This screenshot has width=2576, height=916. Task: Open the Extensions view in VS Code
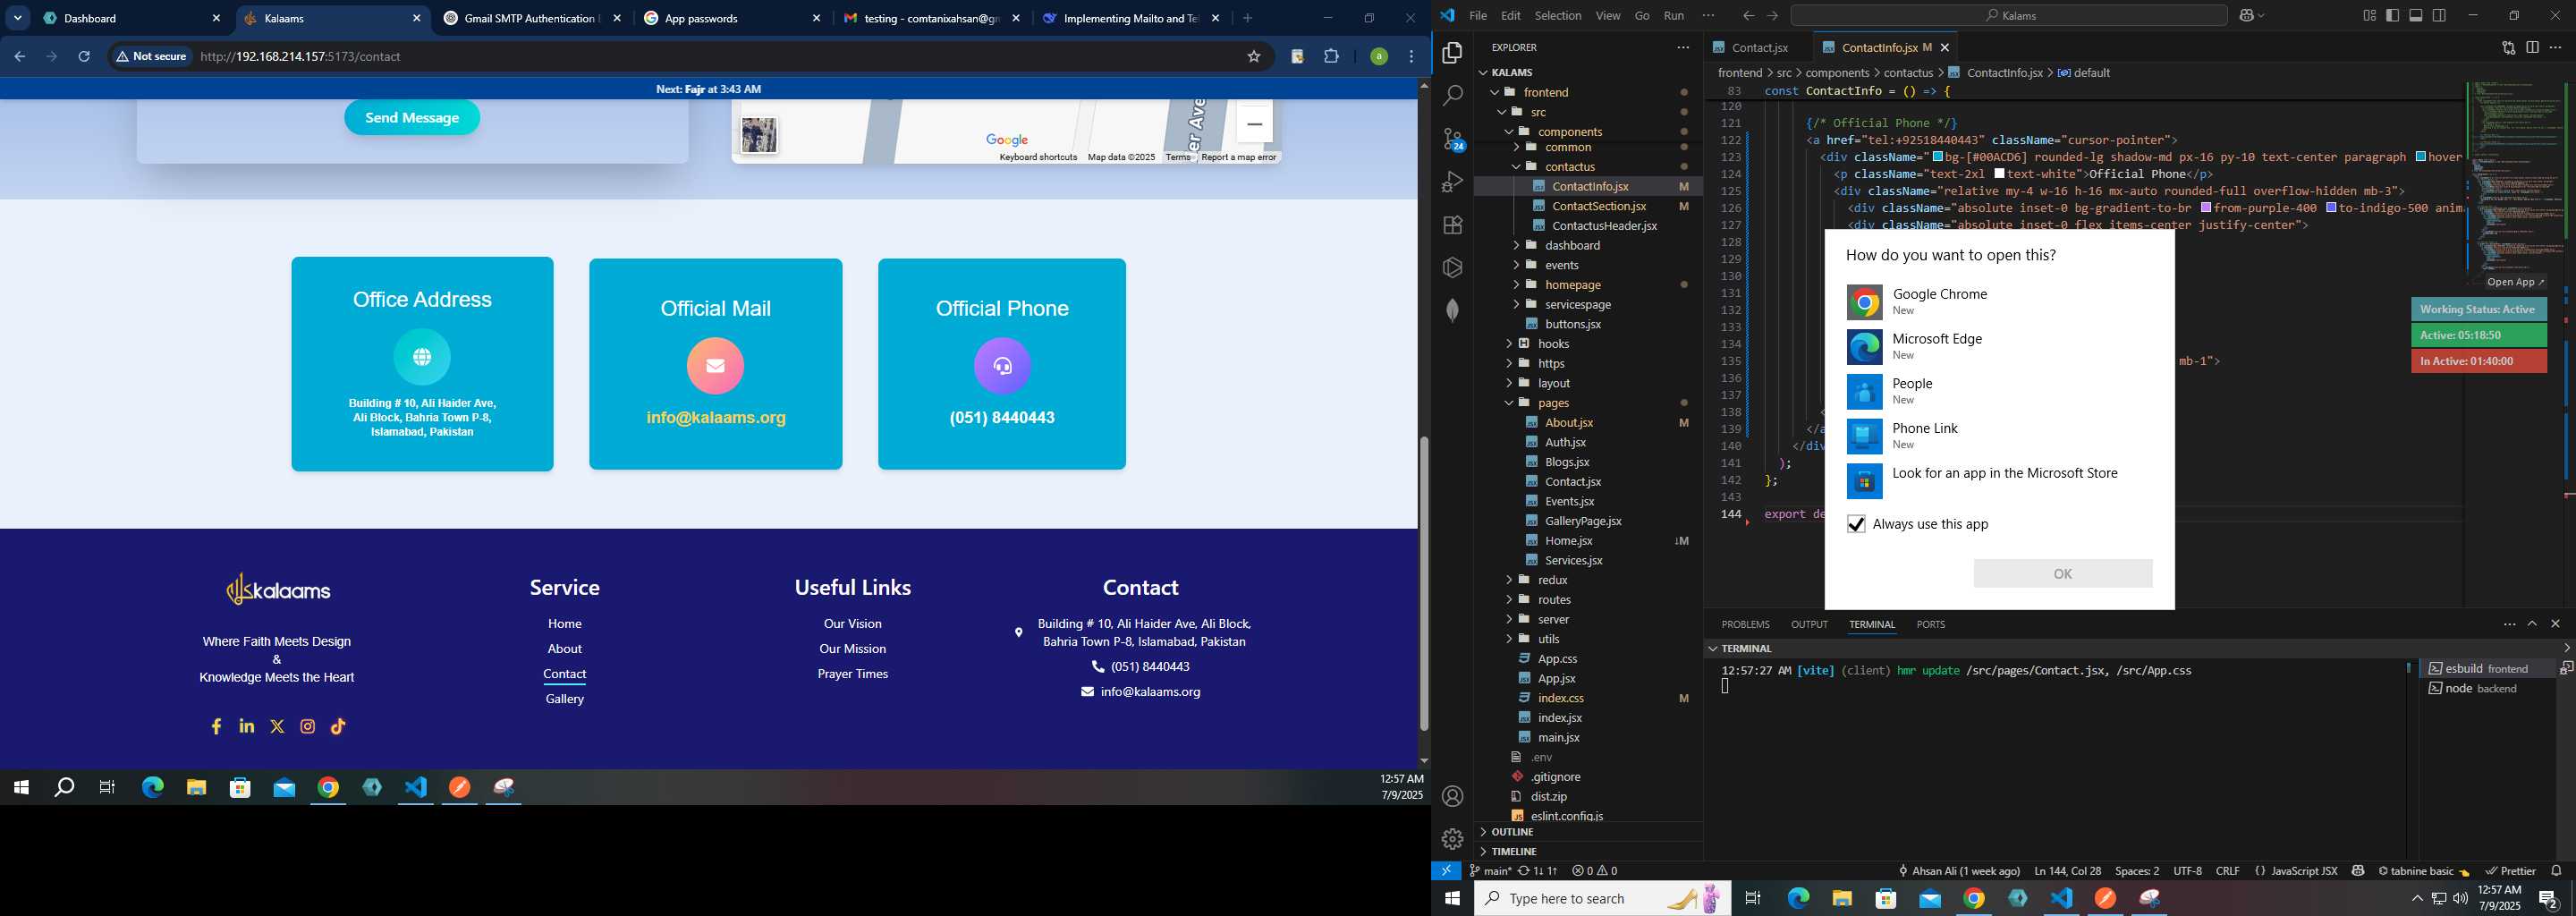1452,225
